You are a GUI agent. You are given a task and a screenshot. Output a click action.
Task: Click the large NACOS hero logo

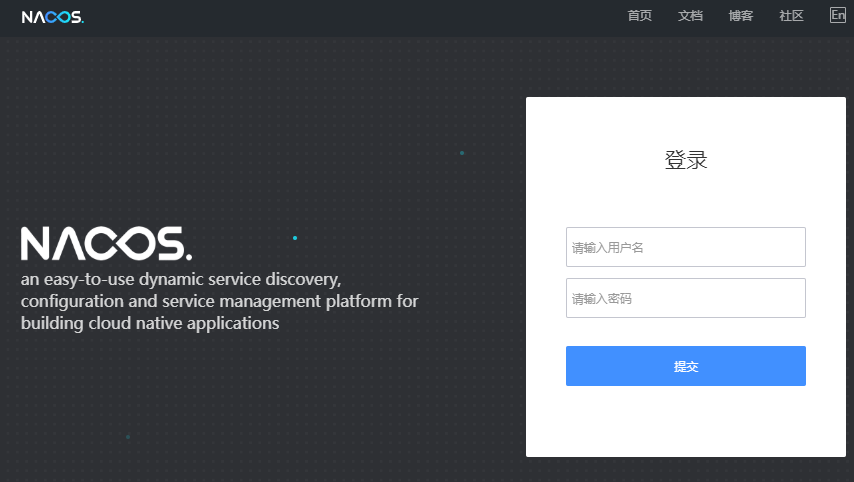point(106,244)
